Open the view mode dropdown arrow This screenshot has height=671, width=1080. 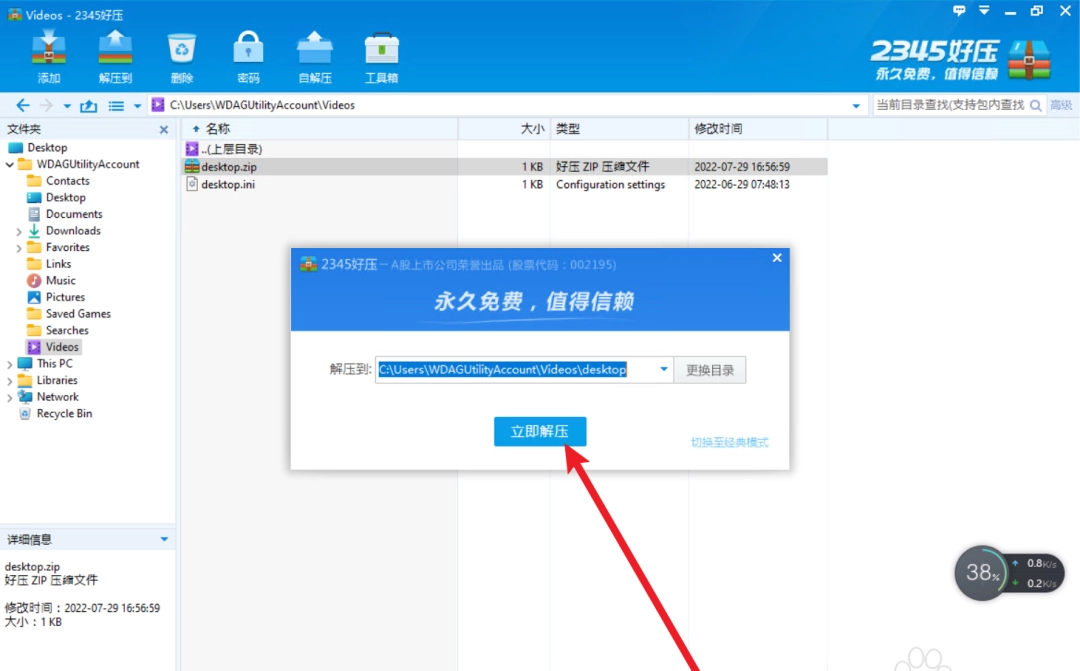[x=137, y=106]
